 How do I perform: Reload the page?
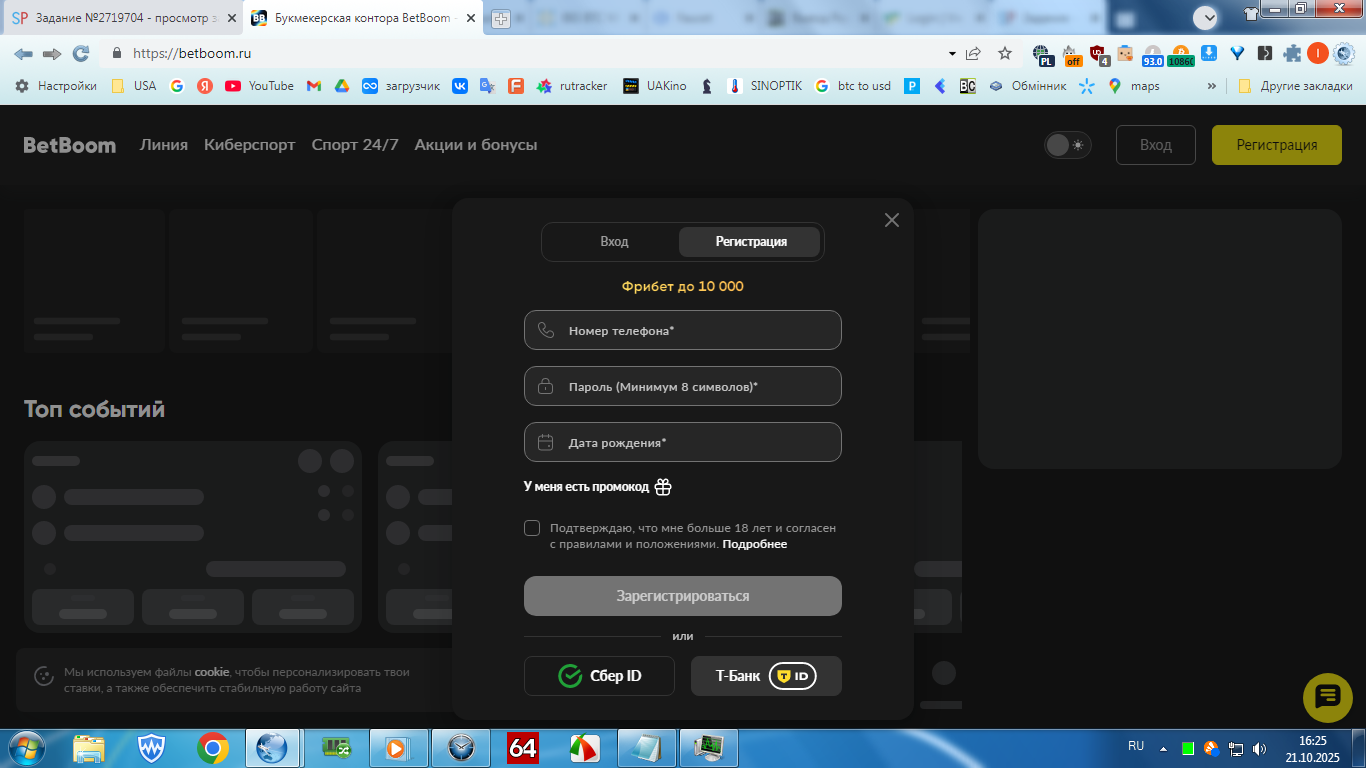click(81, 54)
